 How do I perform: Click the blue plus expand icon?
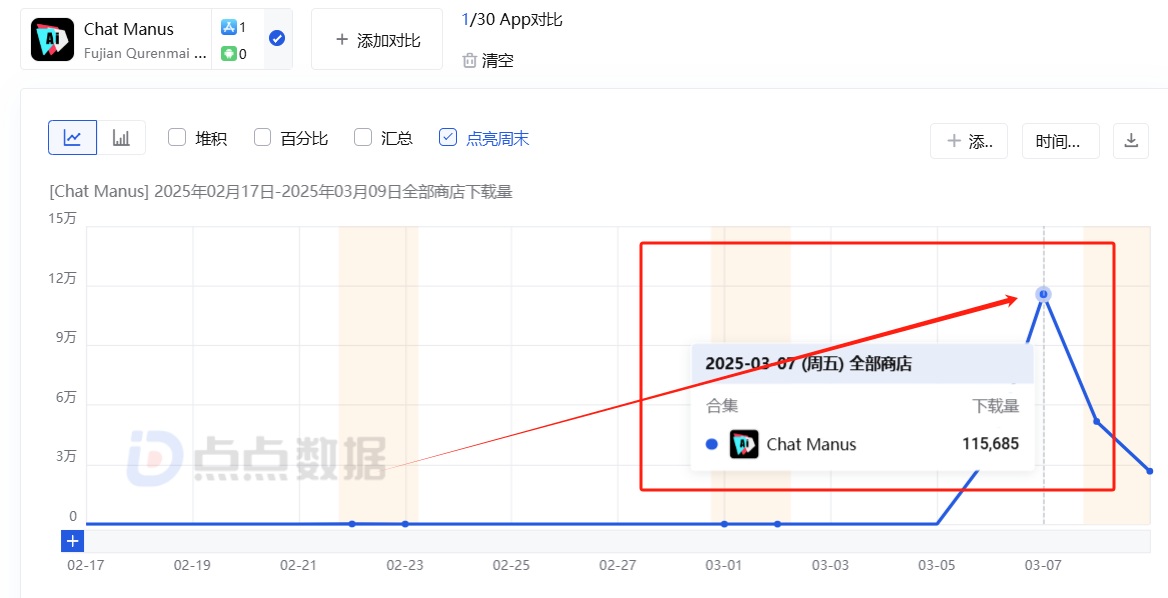pyautogui.click(x=73, y=541)
